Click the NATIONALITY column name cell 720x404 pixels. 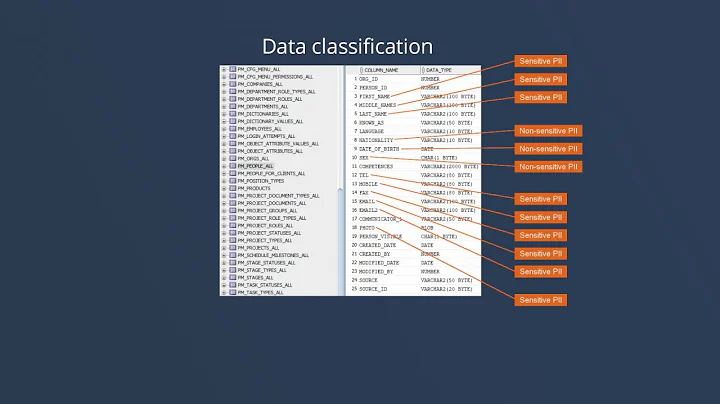point(376,140)
